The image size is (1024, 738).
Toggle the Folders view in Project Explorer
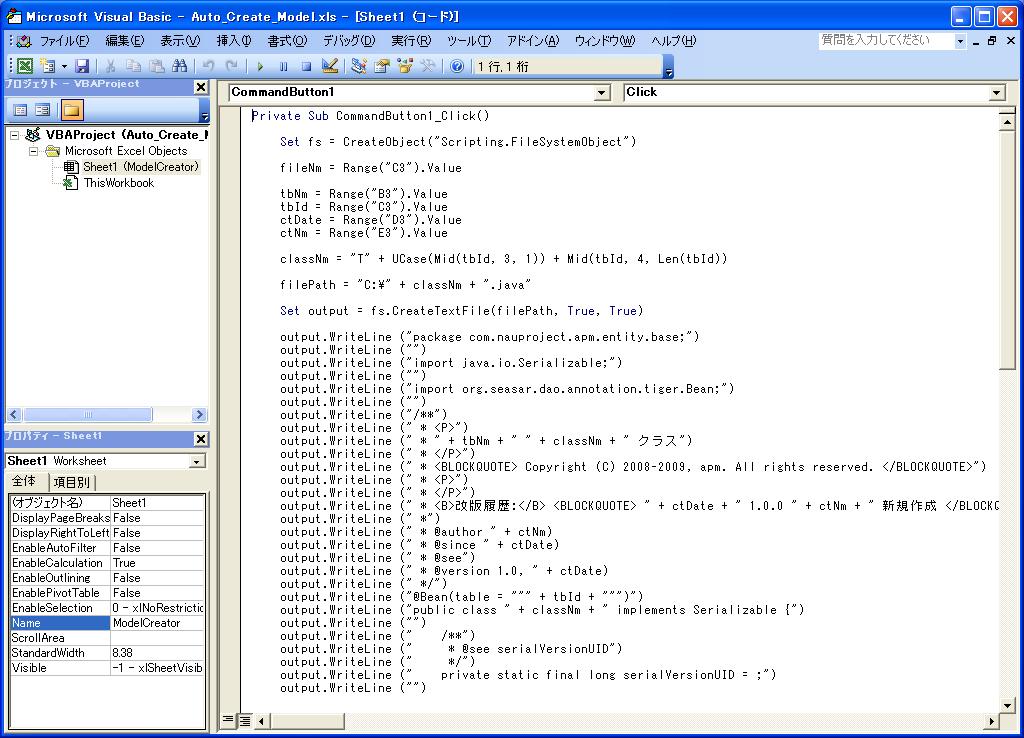pos(70,109)
